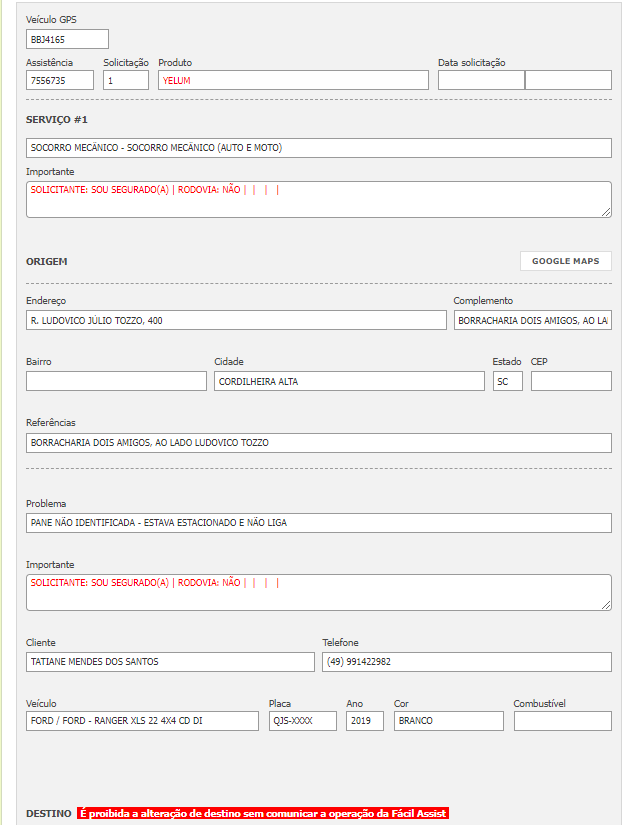The image size is (628, 825).
Task: Click the first Data solicitação field
Action: (x=481, y=80)
